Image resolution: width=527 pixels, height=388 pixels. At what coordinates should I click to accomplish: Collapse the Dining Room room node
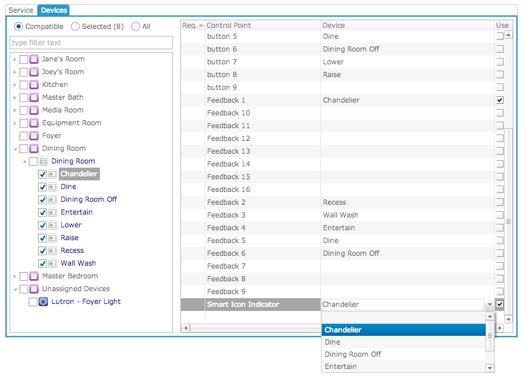coord(15,149)
